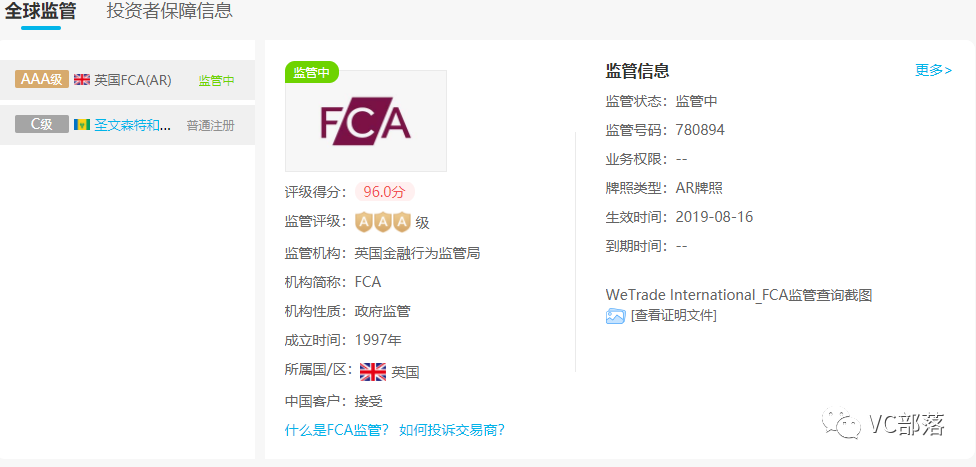The width and height of the screenshot is (976, 467).
Task: Open the 什么是FCA监管? link
Action: tap(337, 430)
